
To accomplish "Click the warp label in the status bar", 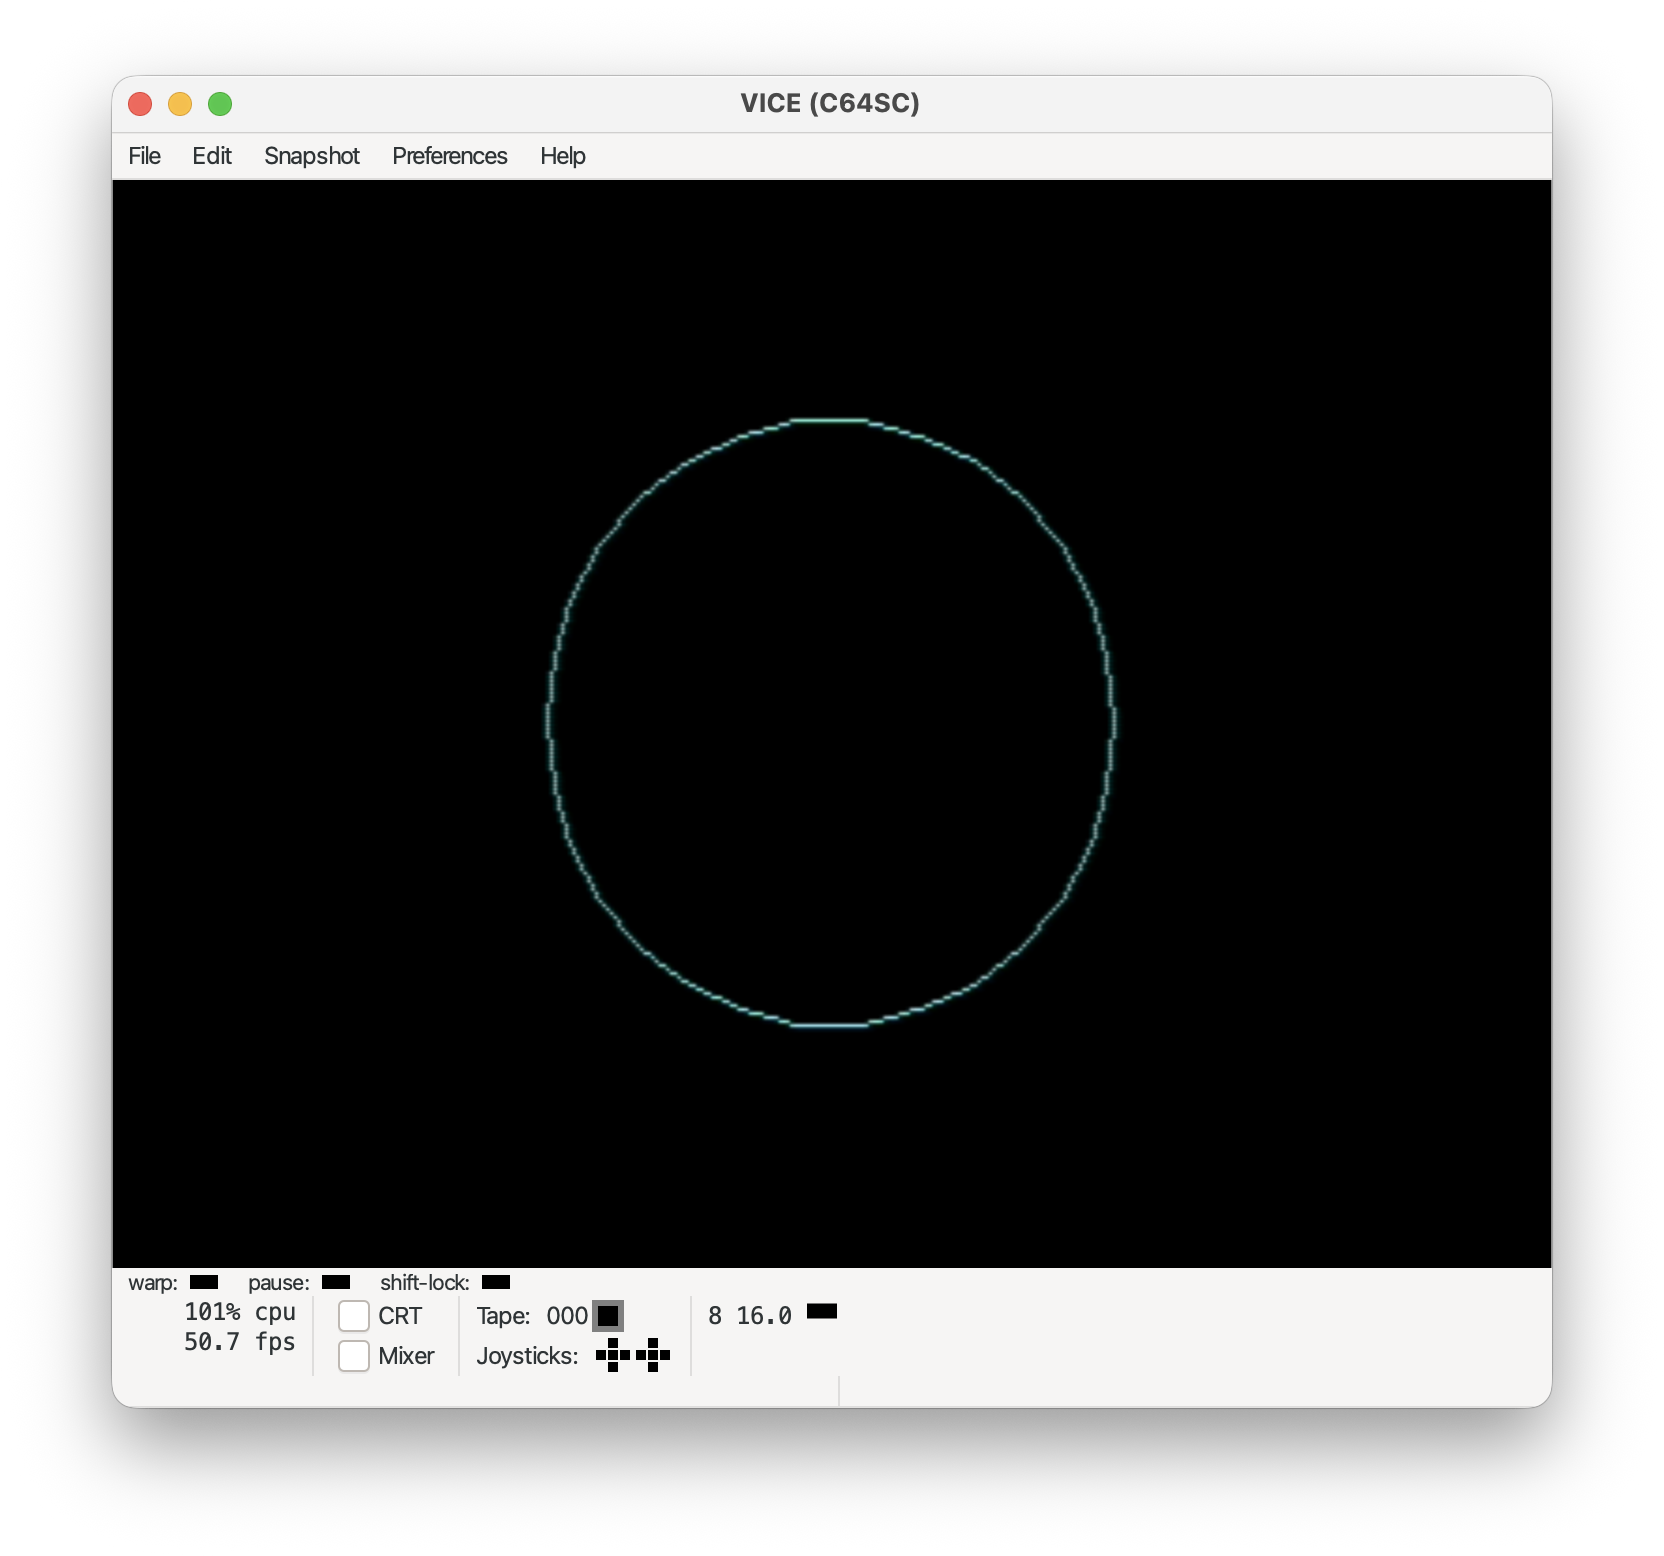I will pos(153,1283).
